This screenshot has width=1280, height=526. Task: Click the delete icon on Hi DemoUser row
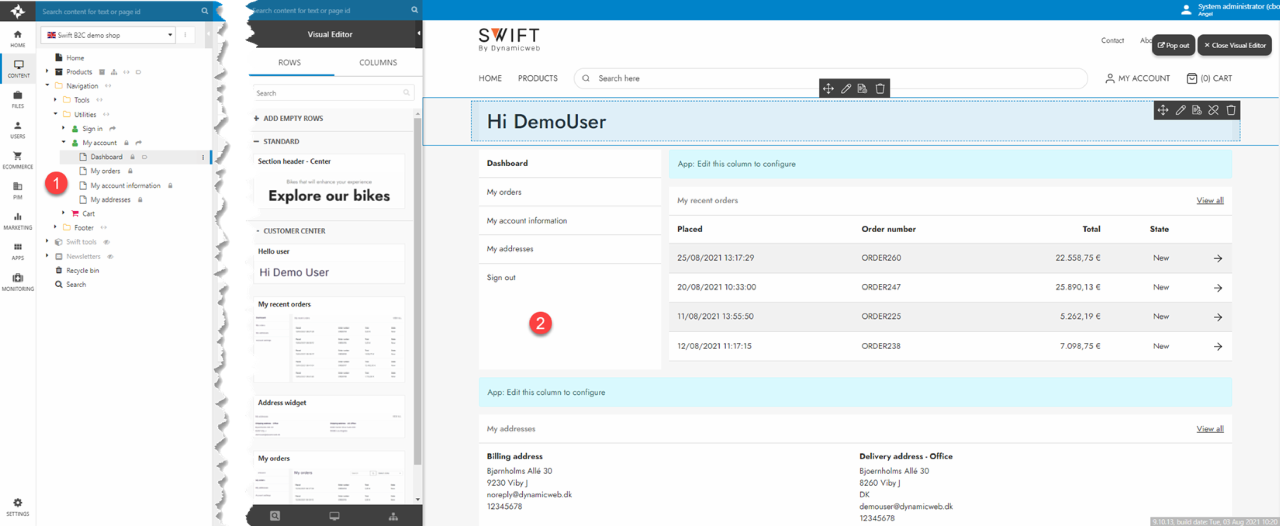point(1231,110)
